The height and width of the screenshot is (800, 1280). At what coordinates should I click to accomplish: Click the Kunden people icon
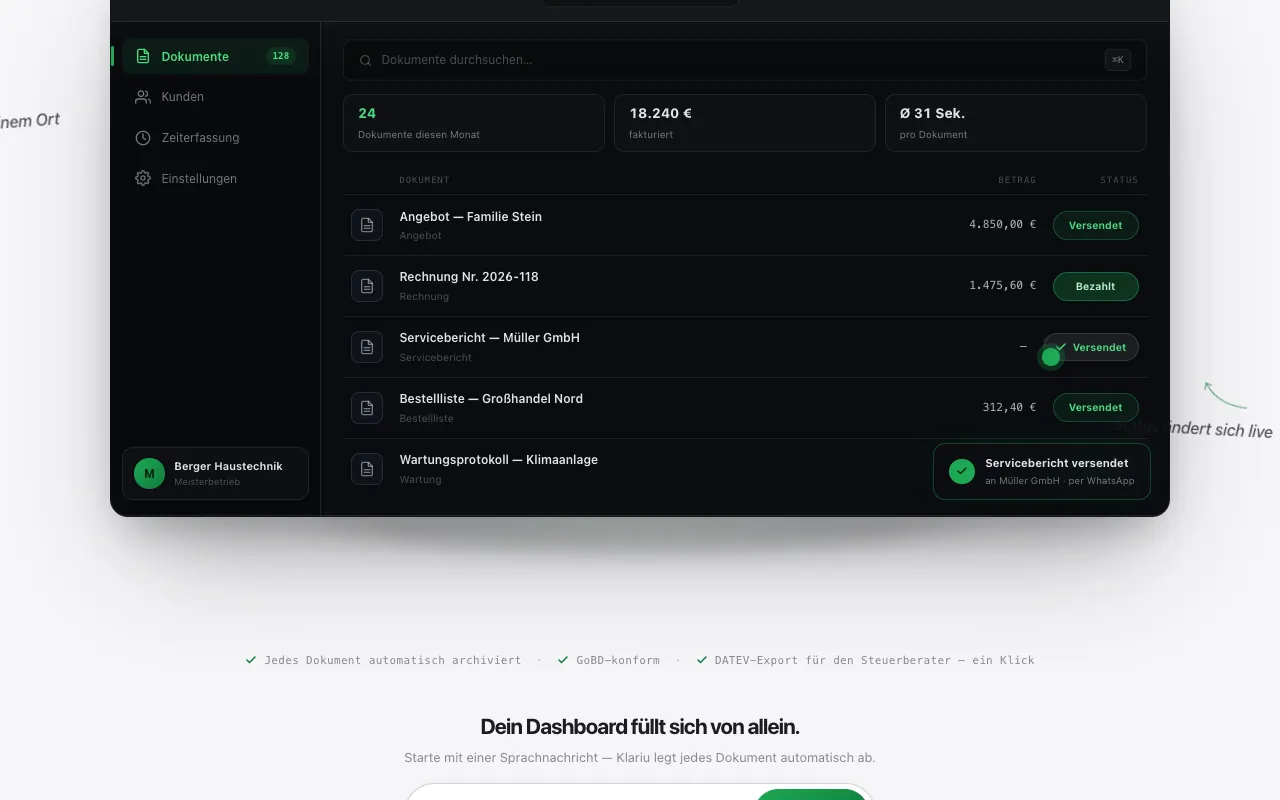(143, 97)
